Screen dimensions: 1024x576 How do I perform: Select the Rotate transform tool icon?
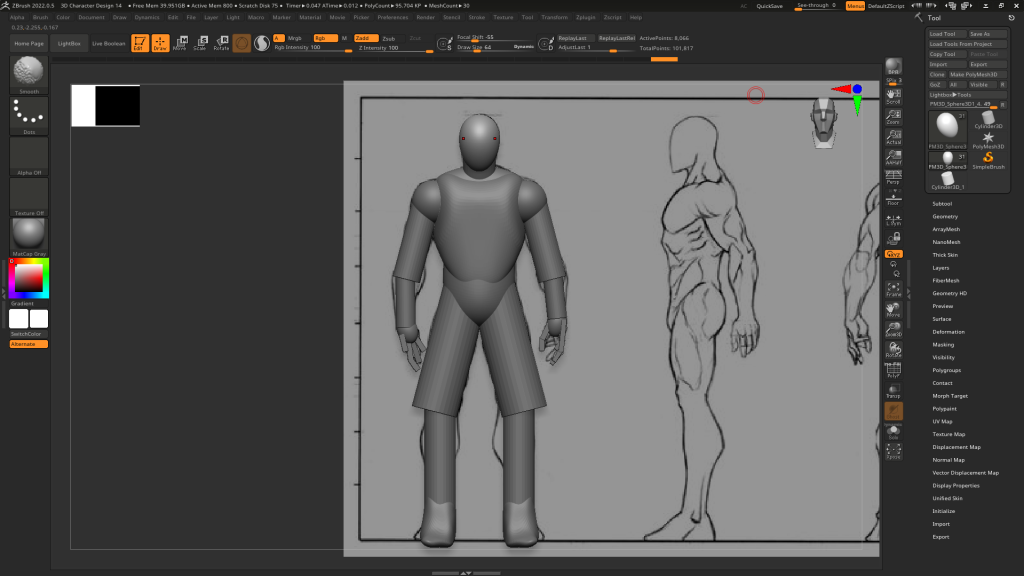[x=221, y=43]
